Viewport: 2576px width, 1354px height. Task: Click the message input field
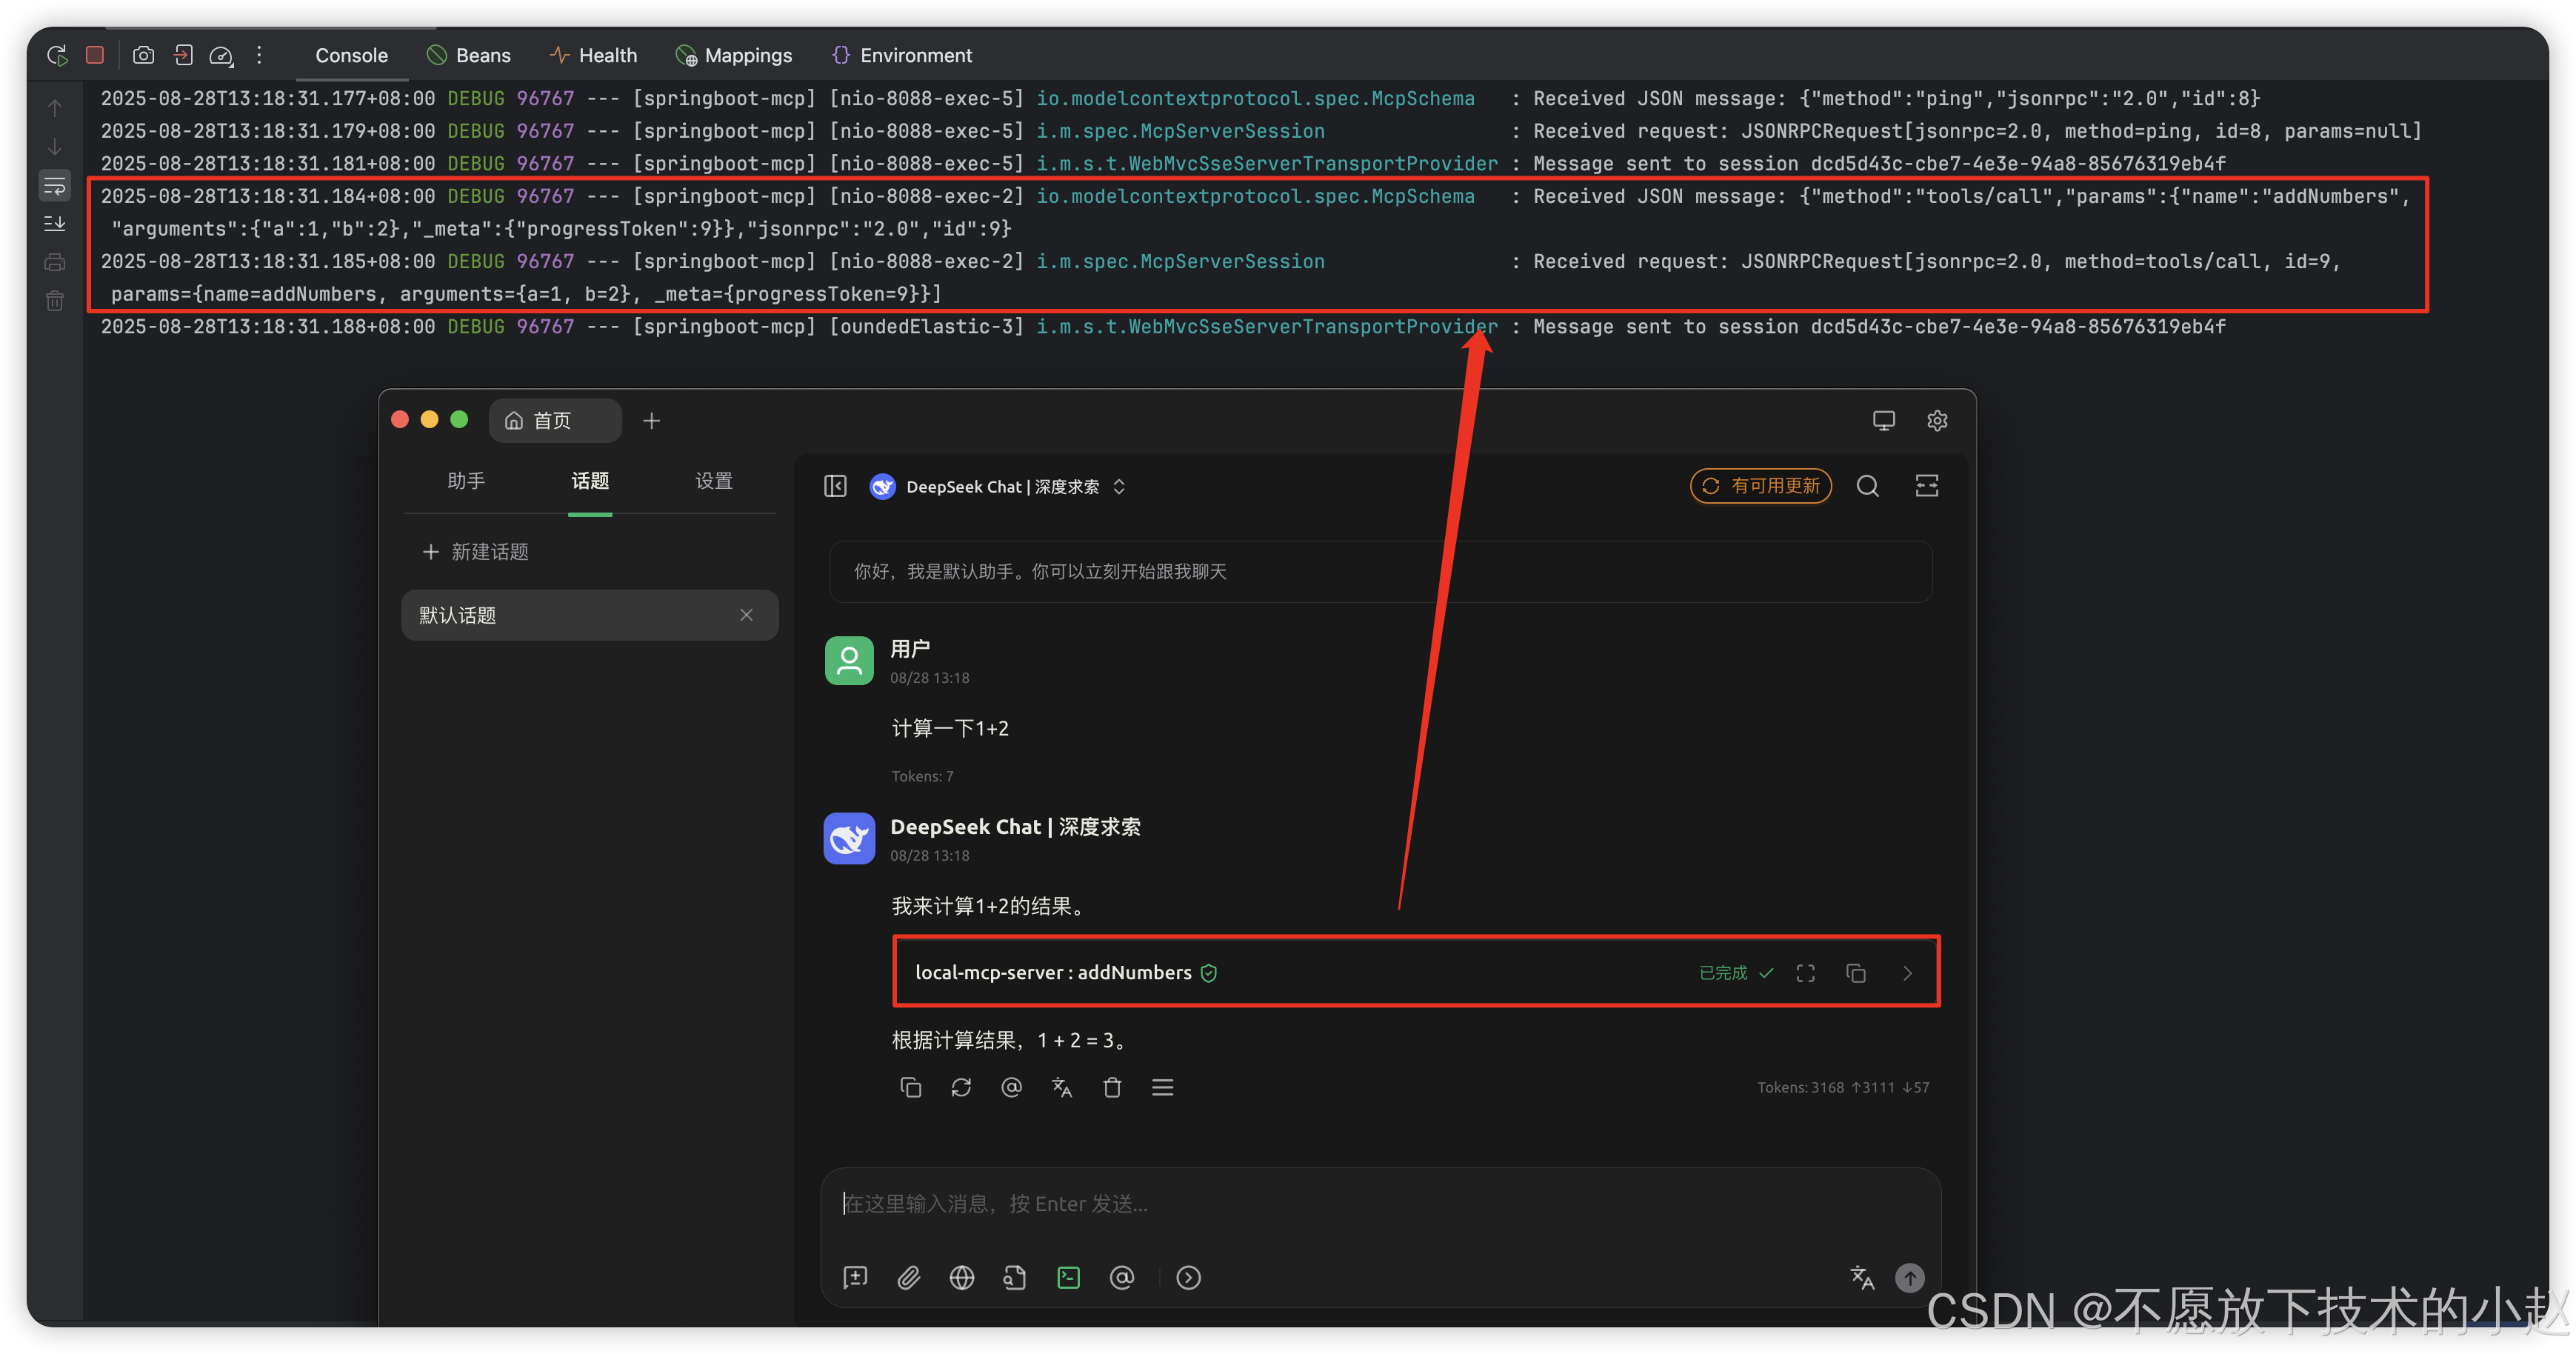point(1380,1204)
